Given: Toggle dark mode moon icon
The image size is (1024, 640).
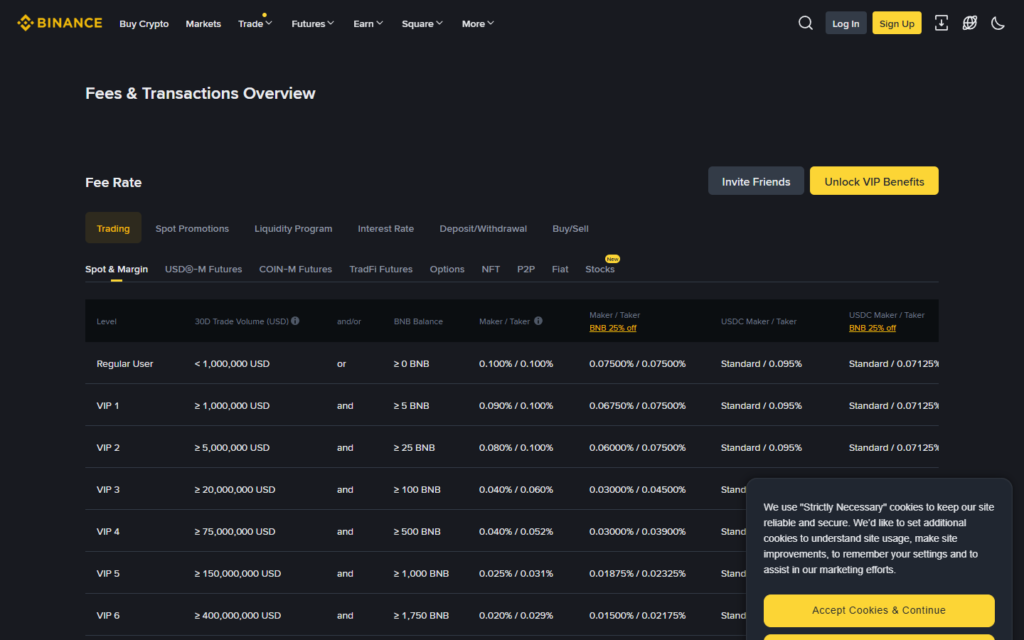Looking at the screenshot, I should pyautogui.click(x=998, y=24).
